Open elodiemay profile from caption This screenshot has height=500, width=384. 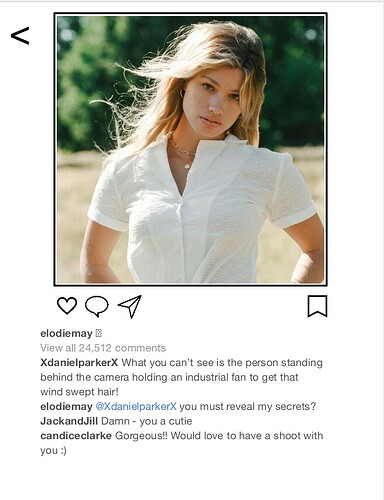coord(66,333)
